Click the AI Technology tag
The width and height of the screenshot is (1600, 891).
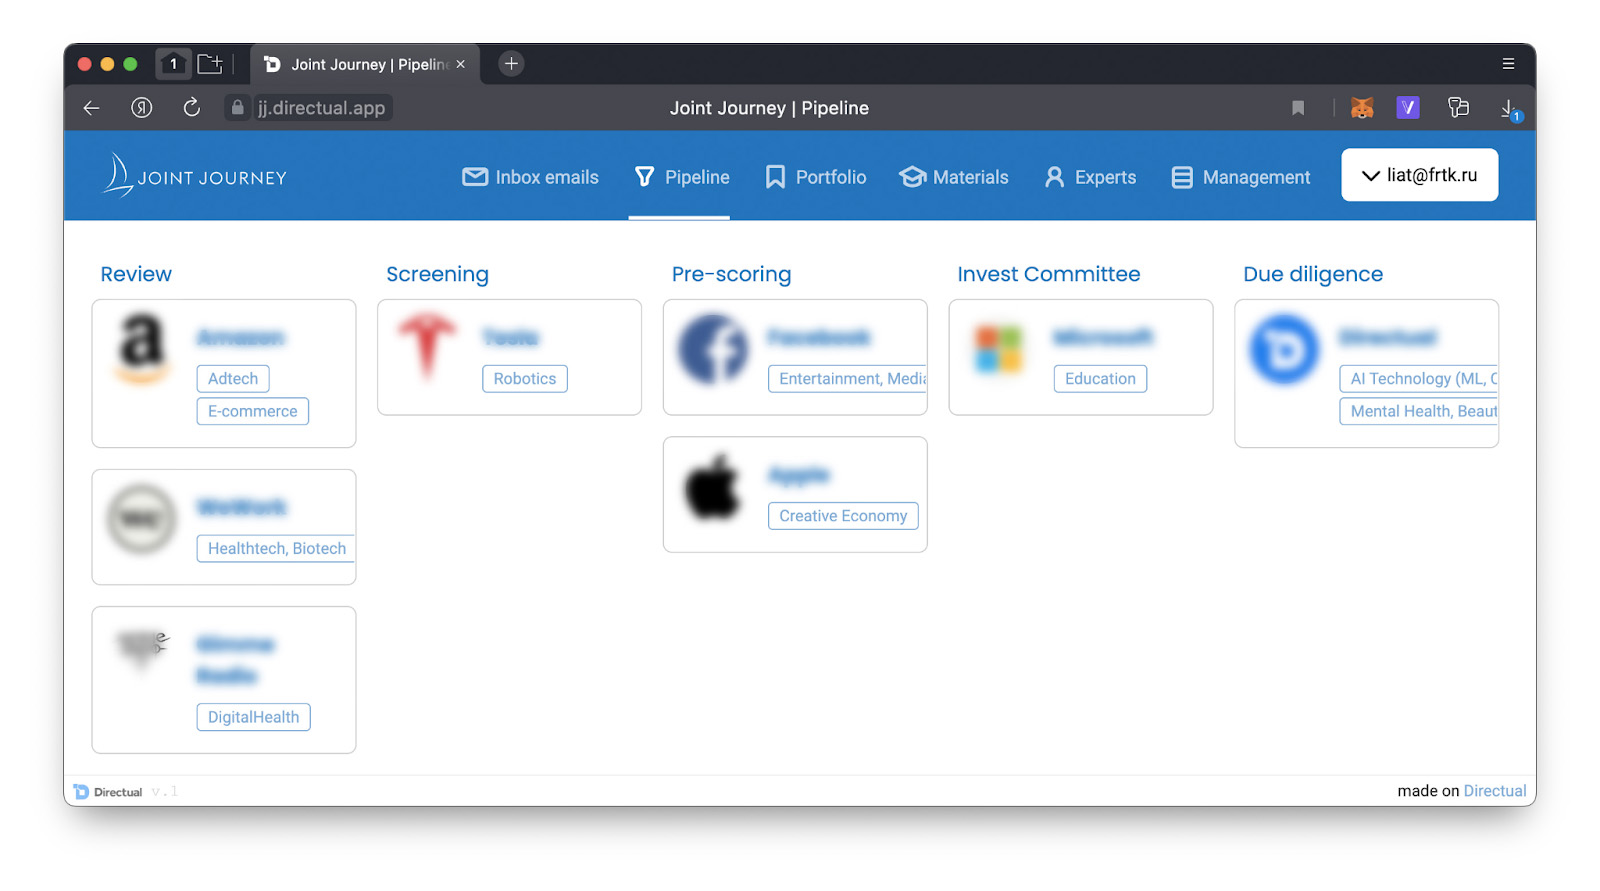[1419, 379]
